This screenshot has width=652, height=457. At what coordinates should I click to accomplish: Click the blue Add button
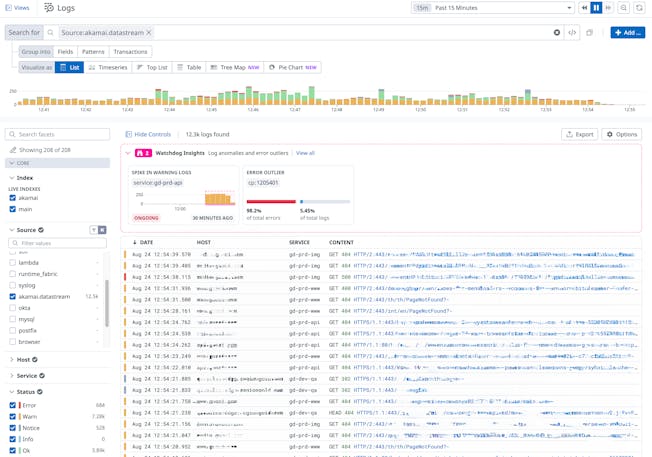[627, 32]
